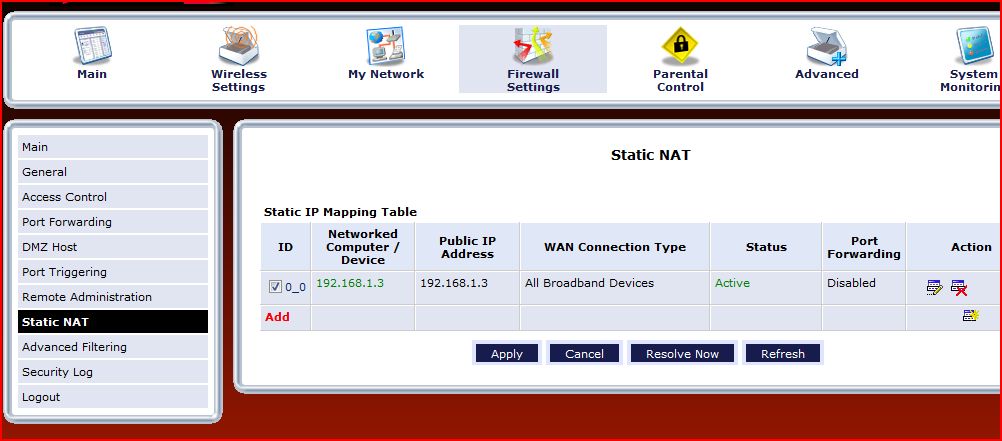Image resolution: width=1002 pixels, height=441 pixels.
Task: Open General firewall settings
Action: [x=113, y=172]
